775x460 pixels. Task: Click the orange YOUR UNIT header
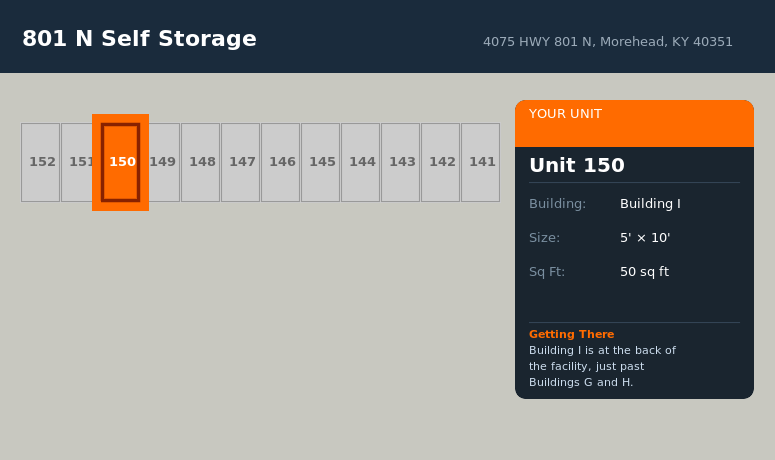(634, 123)
